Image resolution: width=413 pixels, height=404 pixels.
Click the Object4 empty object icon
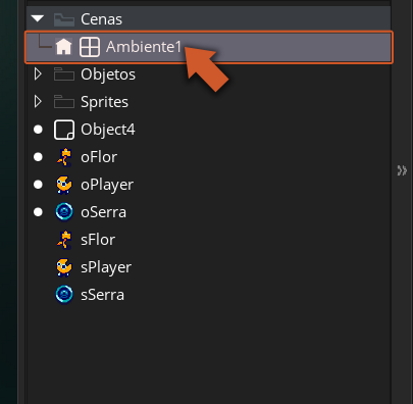pyautogui.click(x=64, y=129)
